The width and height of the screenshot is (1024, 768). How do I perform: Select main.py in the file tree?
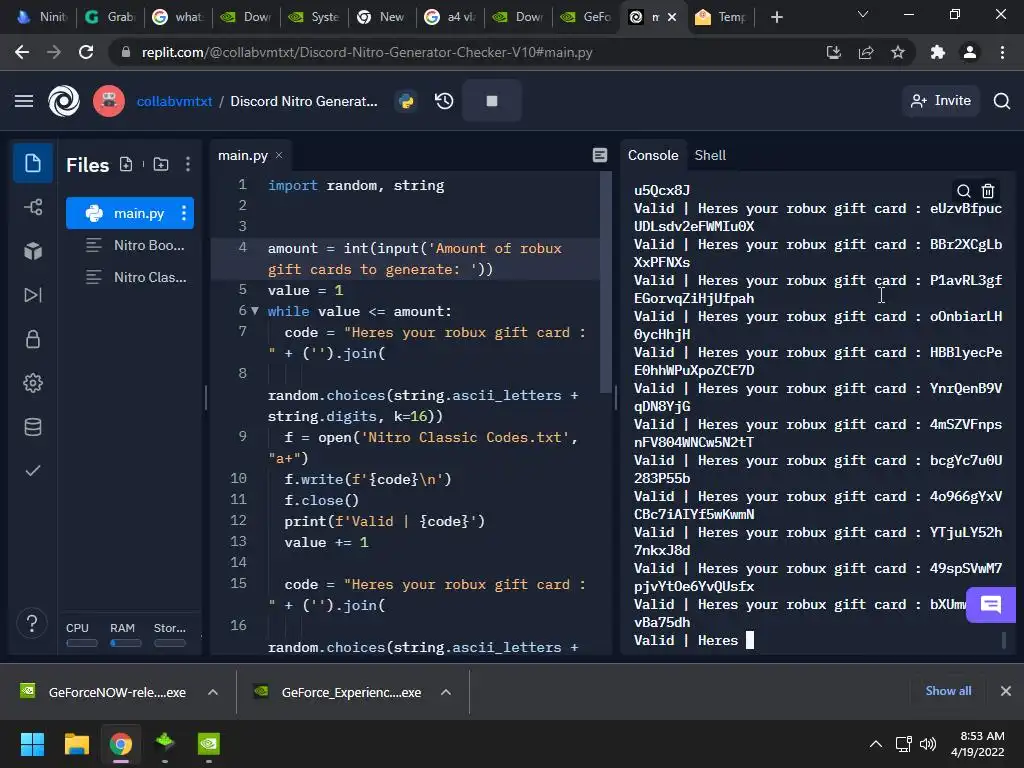(x=130, y=213)
